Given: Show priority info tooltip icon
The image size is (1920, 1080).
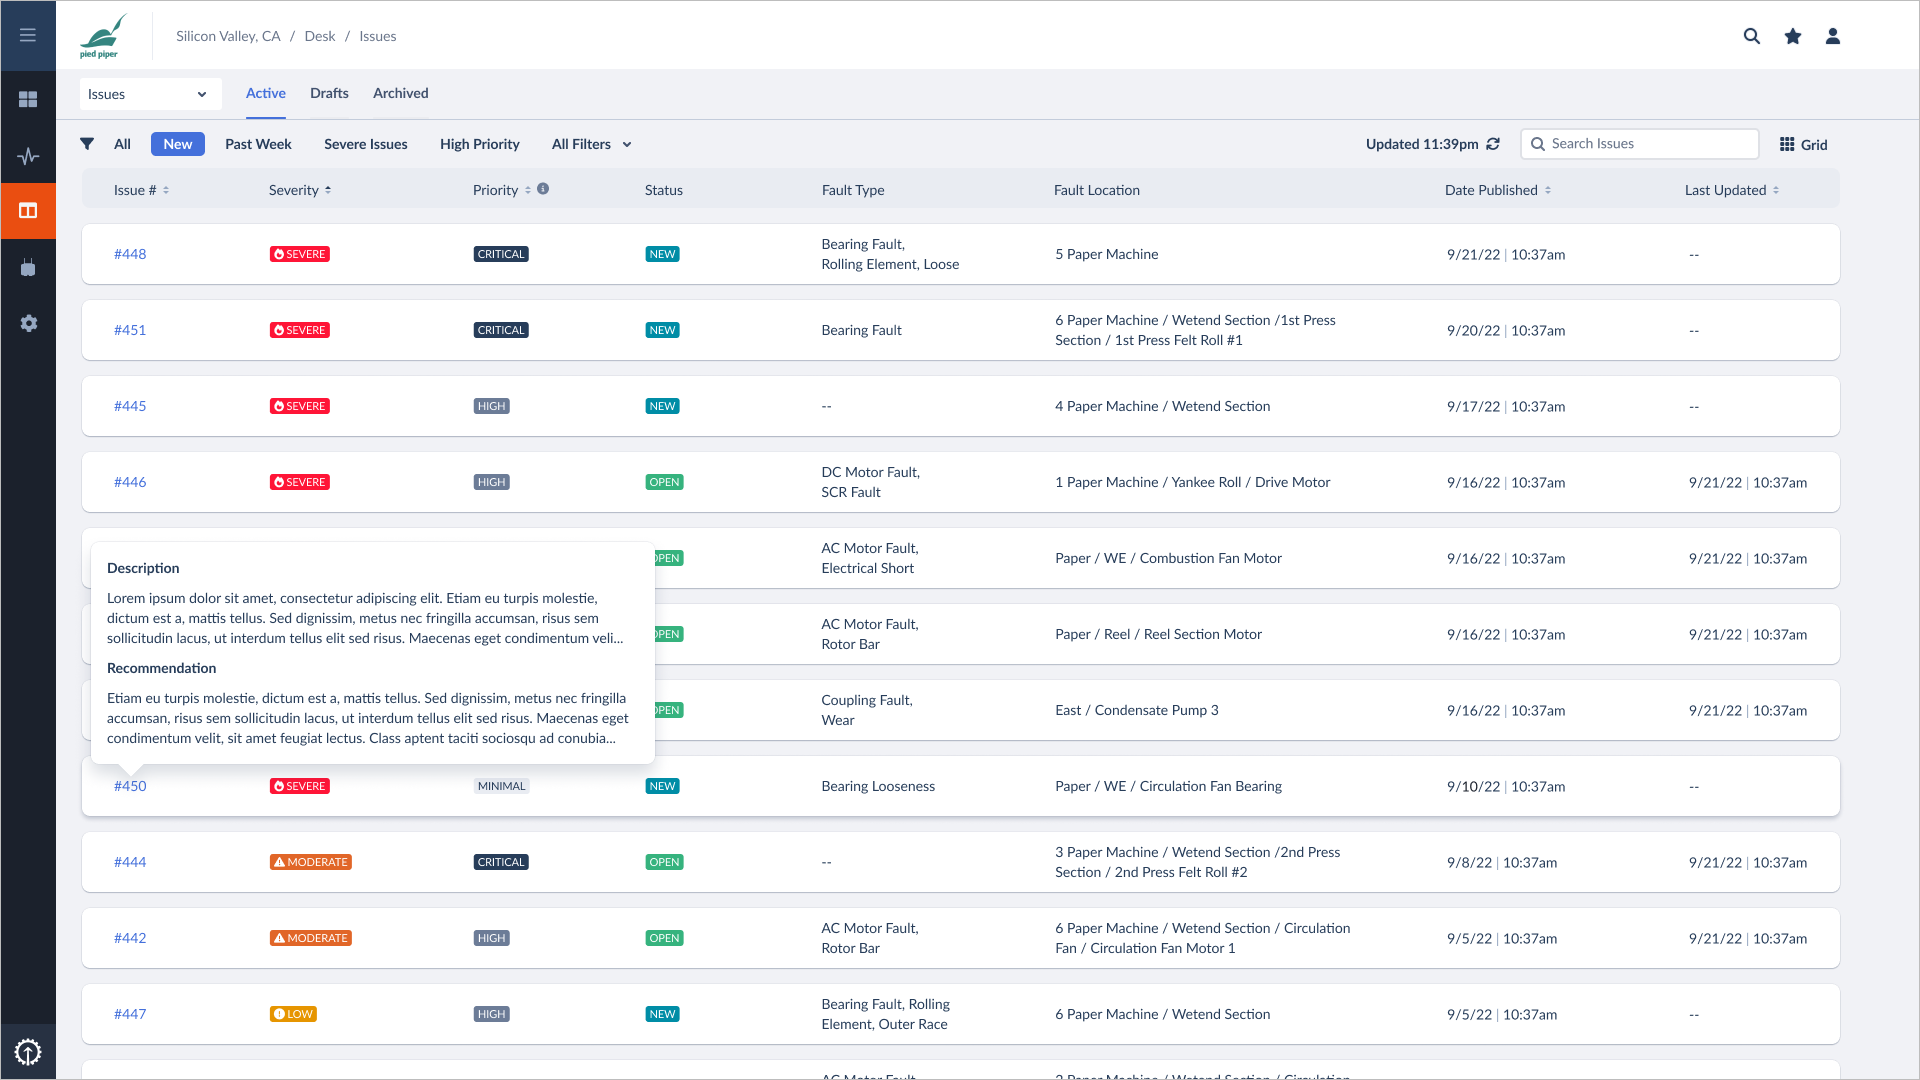Looking at the screenshot, I should click(543, 188).
